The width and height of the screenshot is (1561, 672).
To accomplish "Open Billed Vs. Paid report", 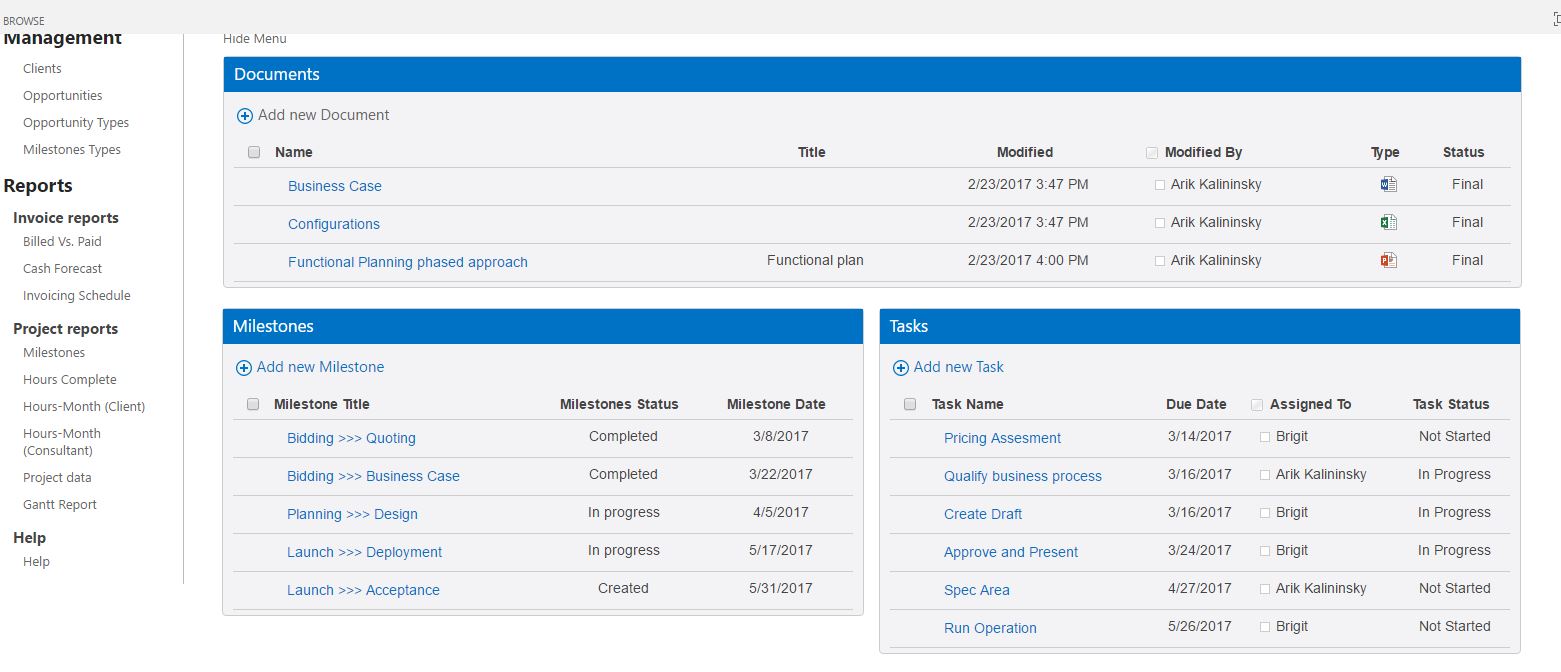I will 62,242.
